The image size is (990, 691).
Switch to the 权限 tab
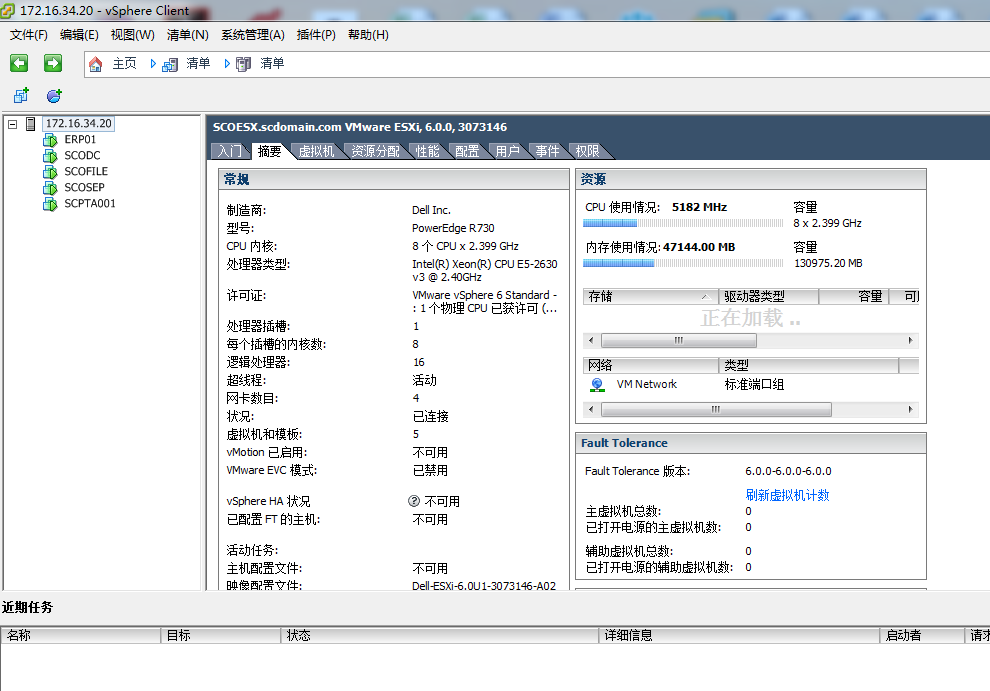[587, 151]
